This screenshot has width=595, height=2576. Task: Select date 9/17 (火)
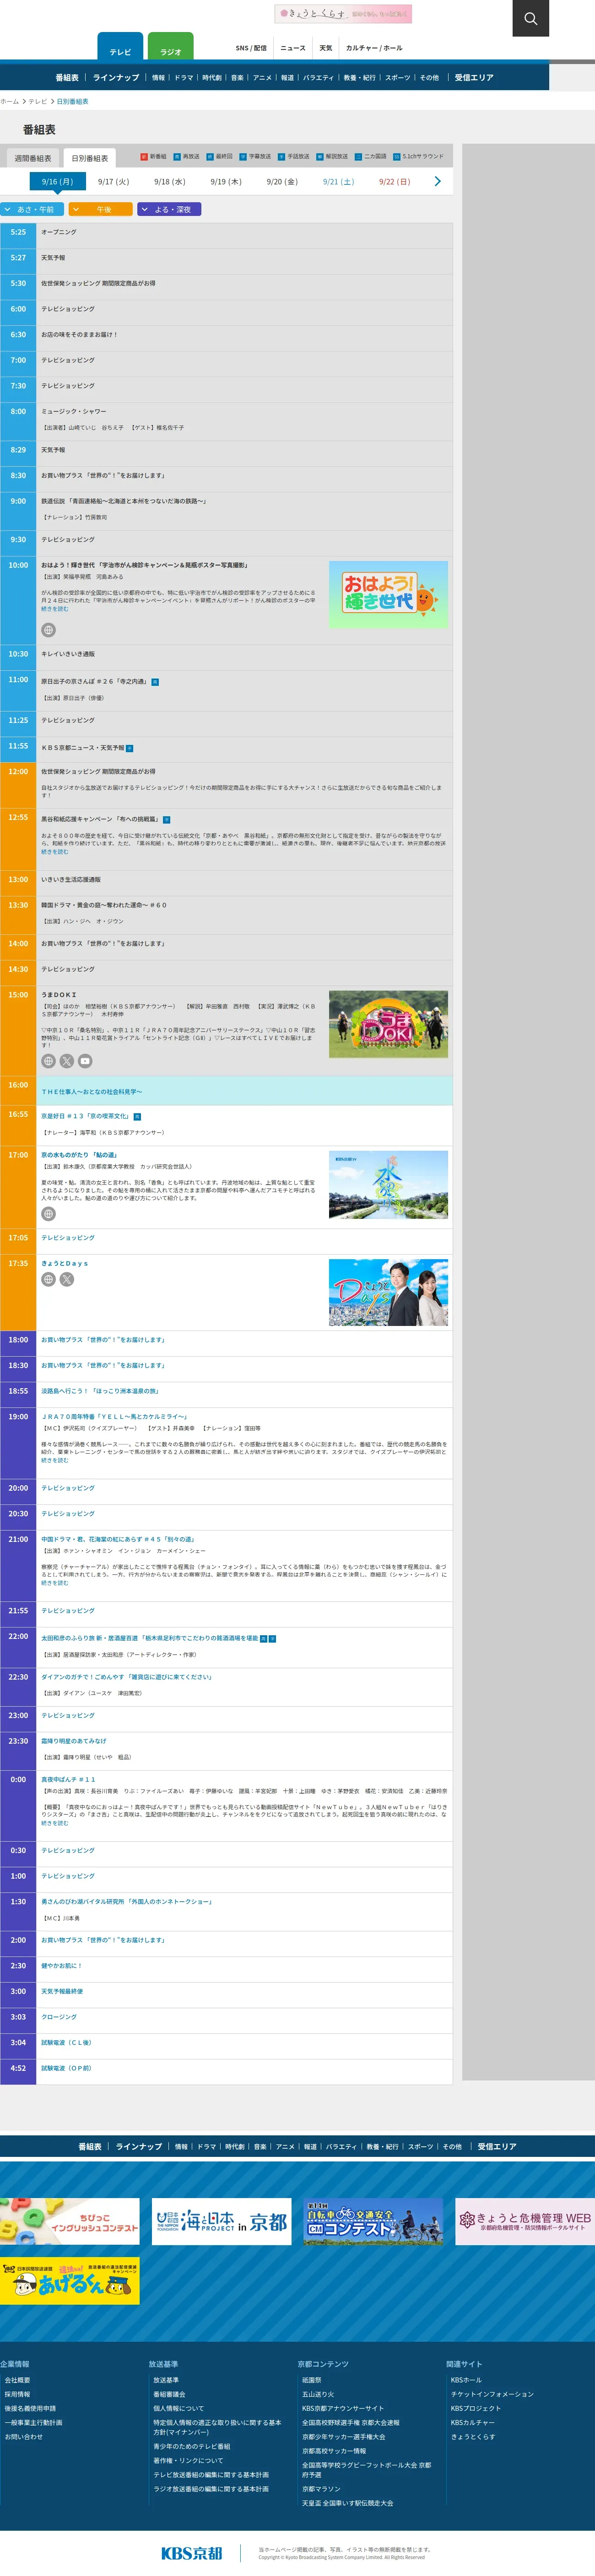pos(113,182)
